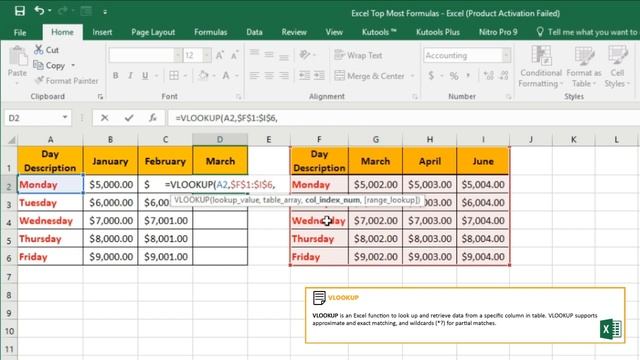Click the Fill Color bucket
The image size is (640, 360).
click(203, 76)
